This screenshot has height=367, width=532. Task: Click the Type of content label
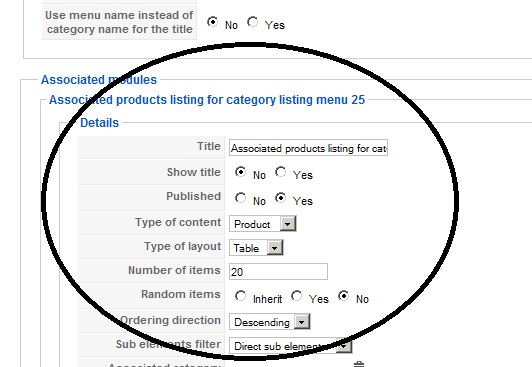coord(178,222)
